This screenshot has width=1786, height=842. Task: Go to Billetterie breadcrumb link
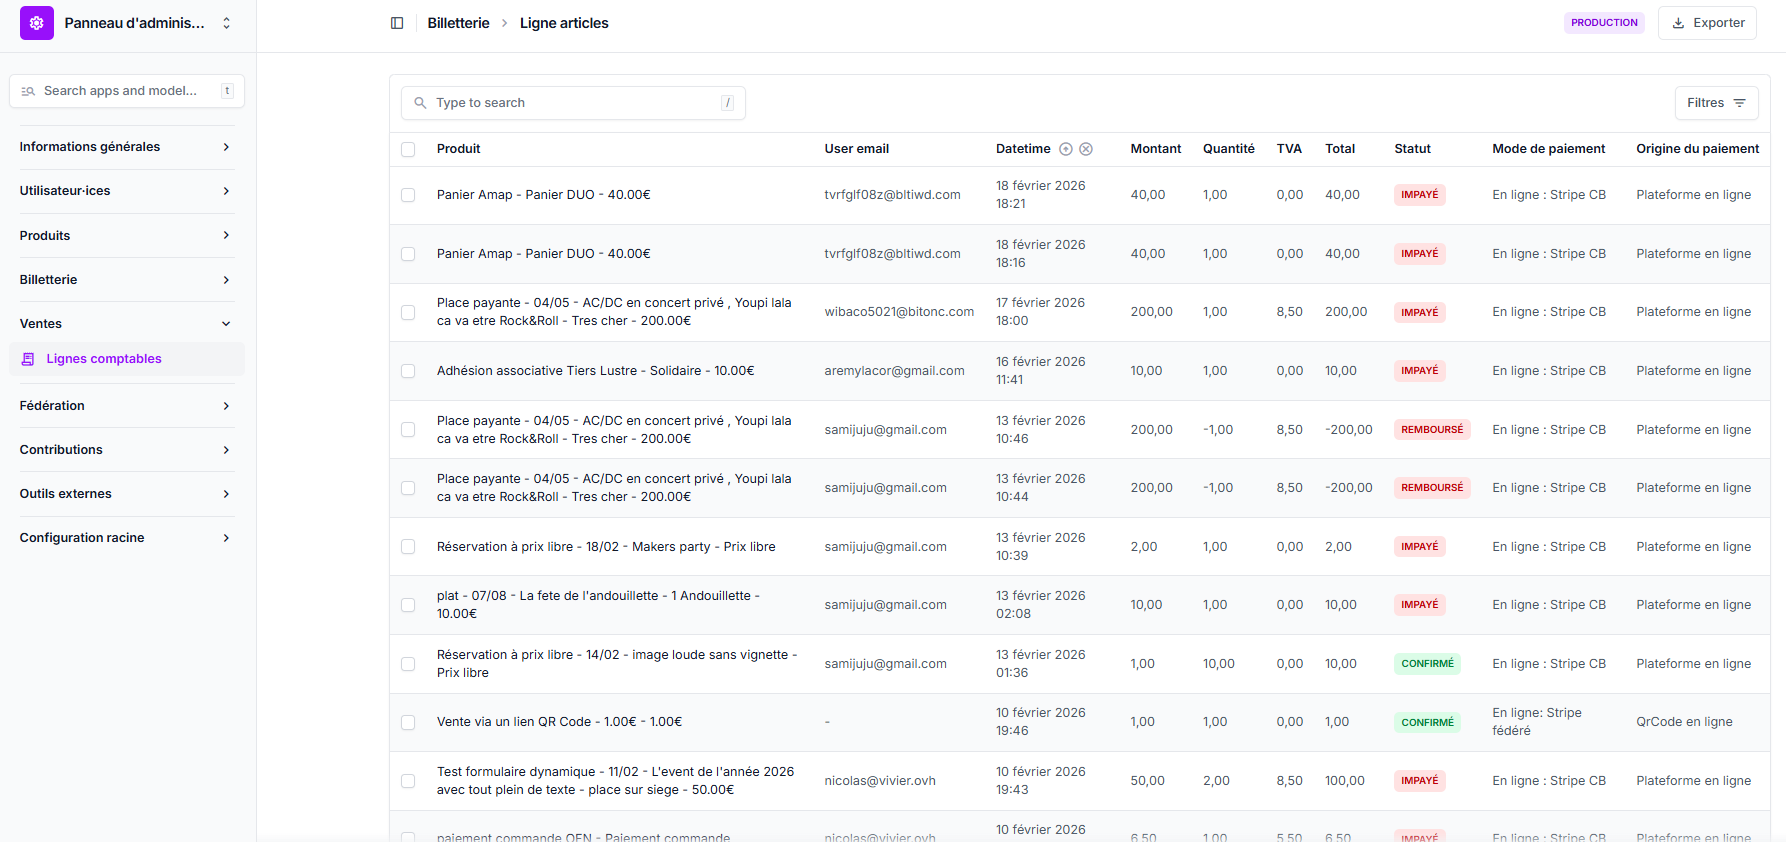click(x=458, y=23)
